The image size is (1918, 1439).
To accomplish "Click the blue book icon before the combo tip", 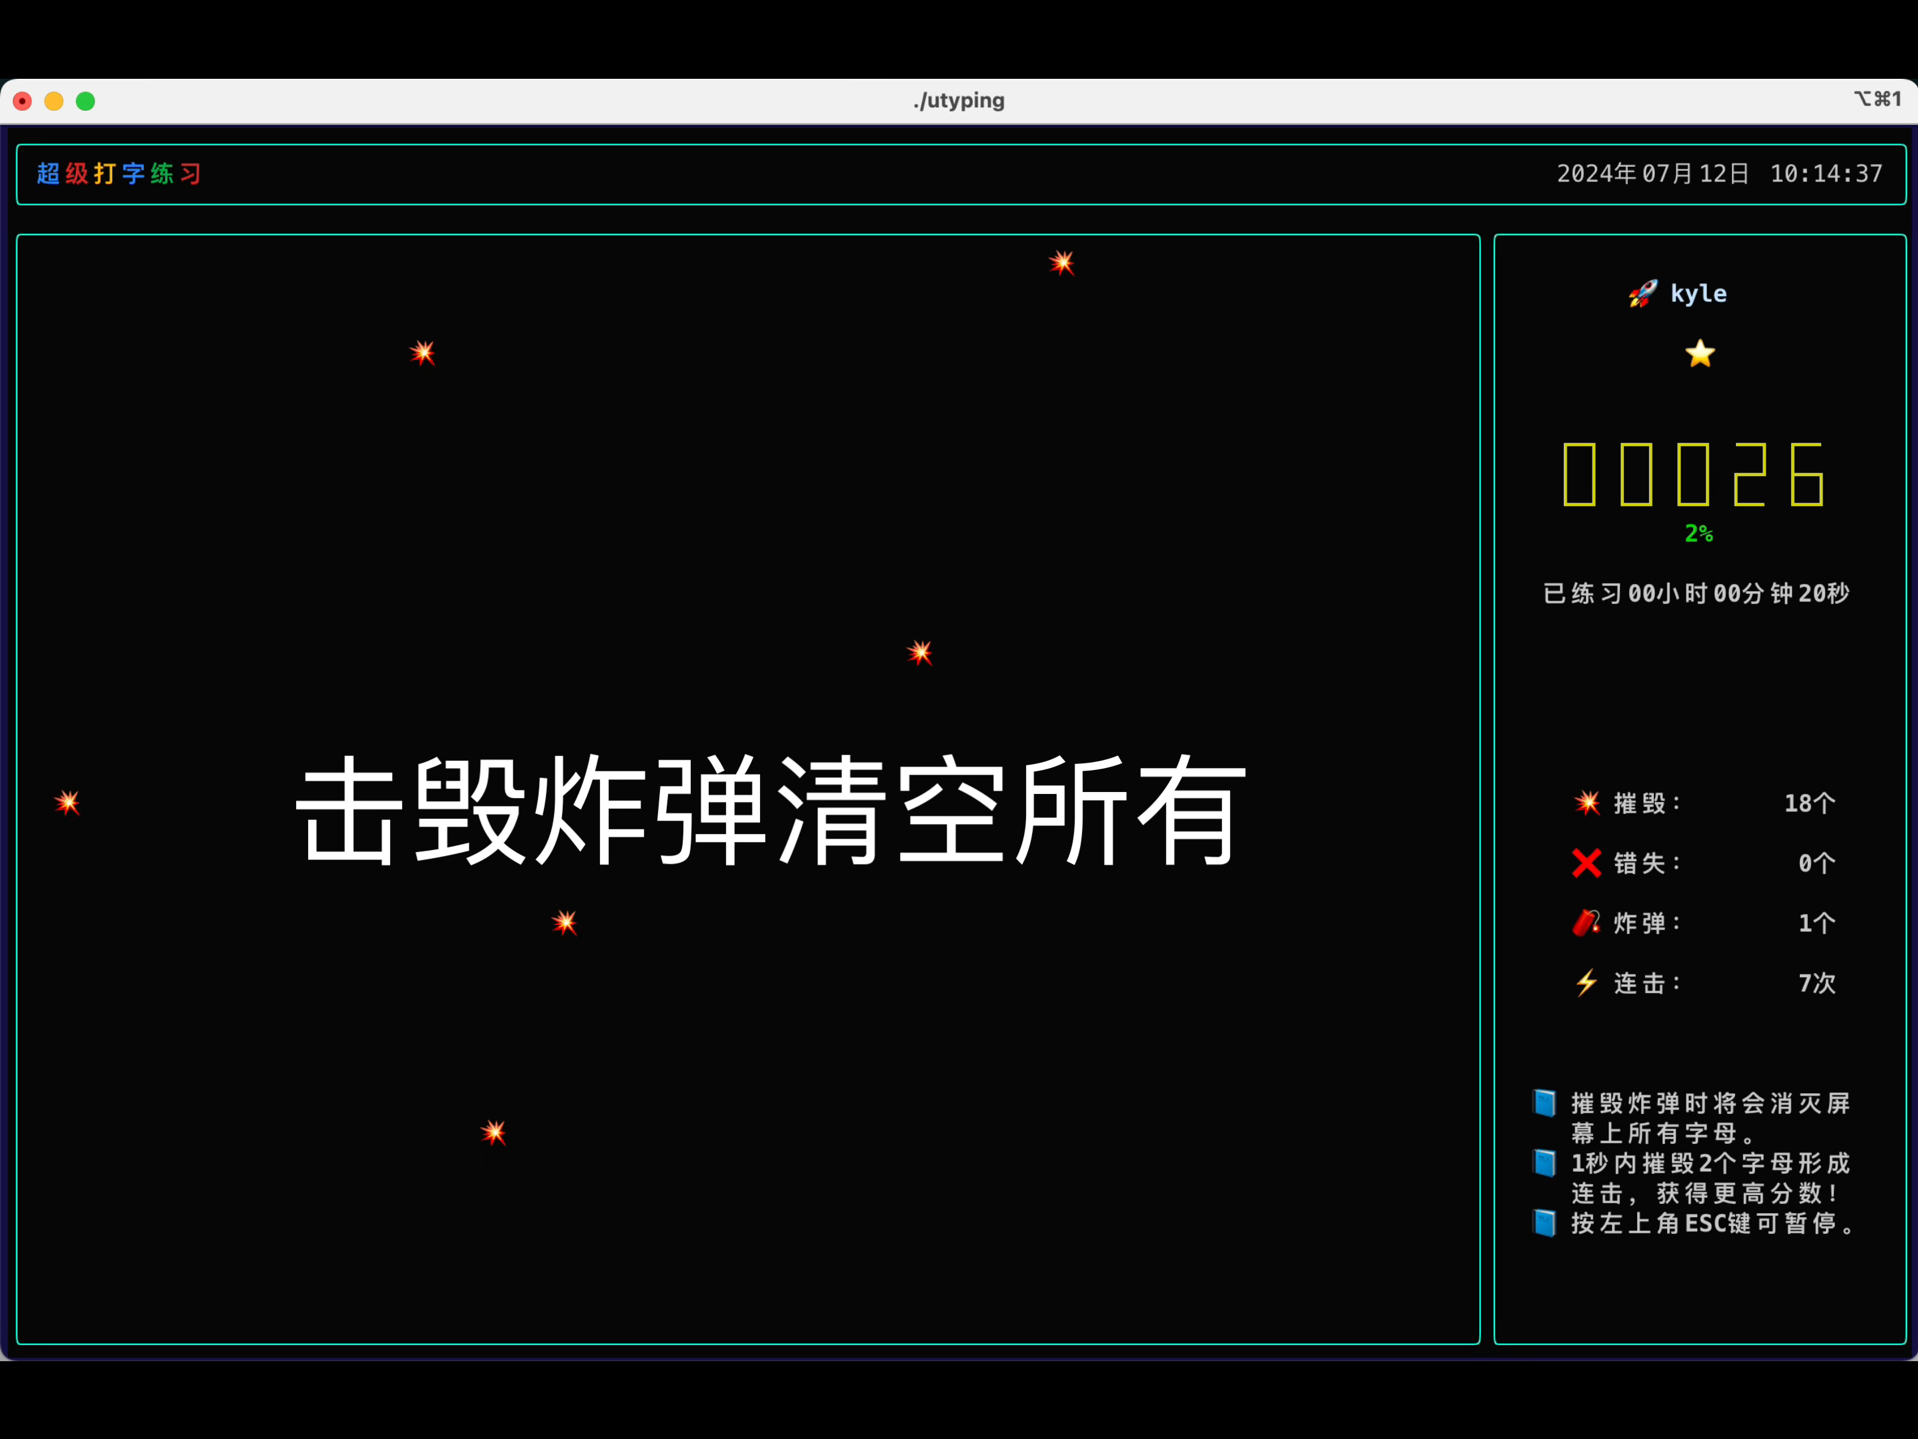I will click(x=1544, y=1163).
